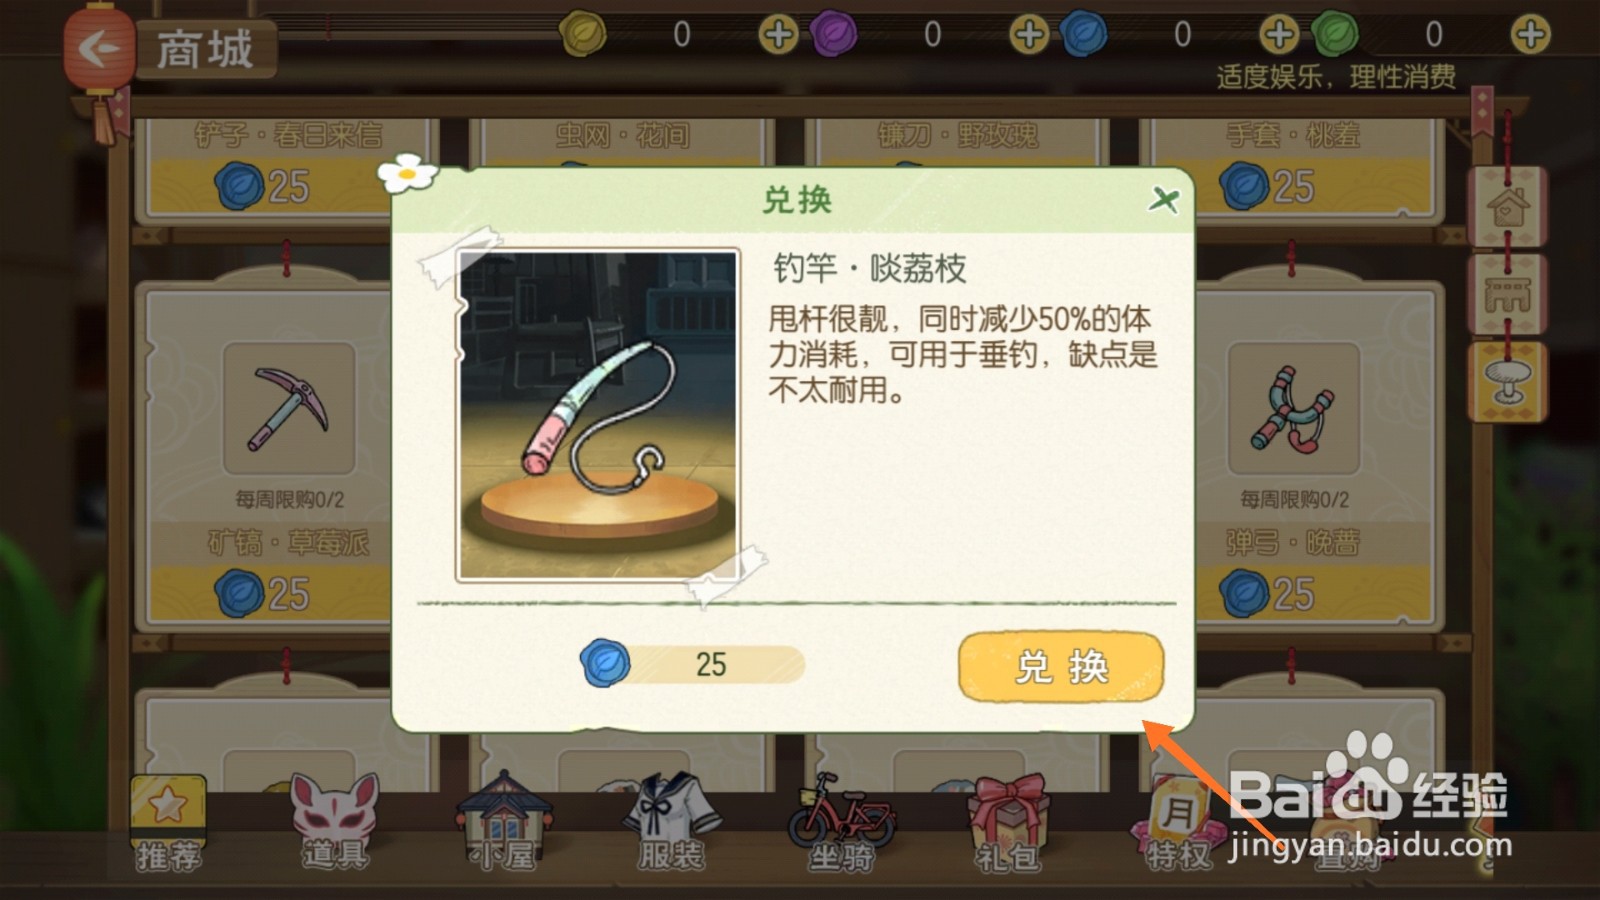Screen dimensions: 1600x900
Task: Click the red lantern back arrow
Action: (99, 47)
